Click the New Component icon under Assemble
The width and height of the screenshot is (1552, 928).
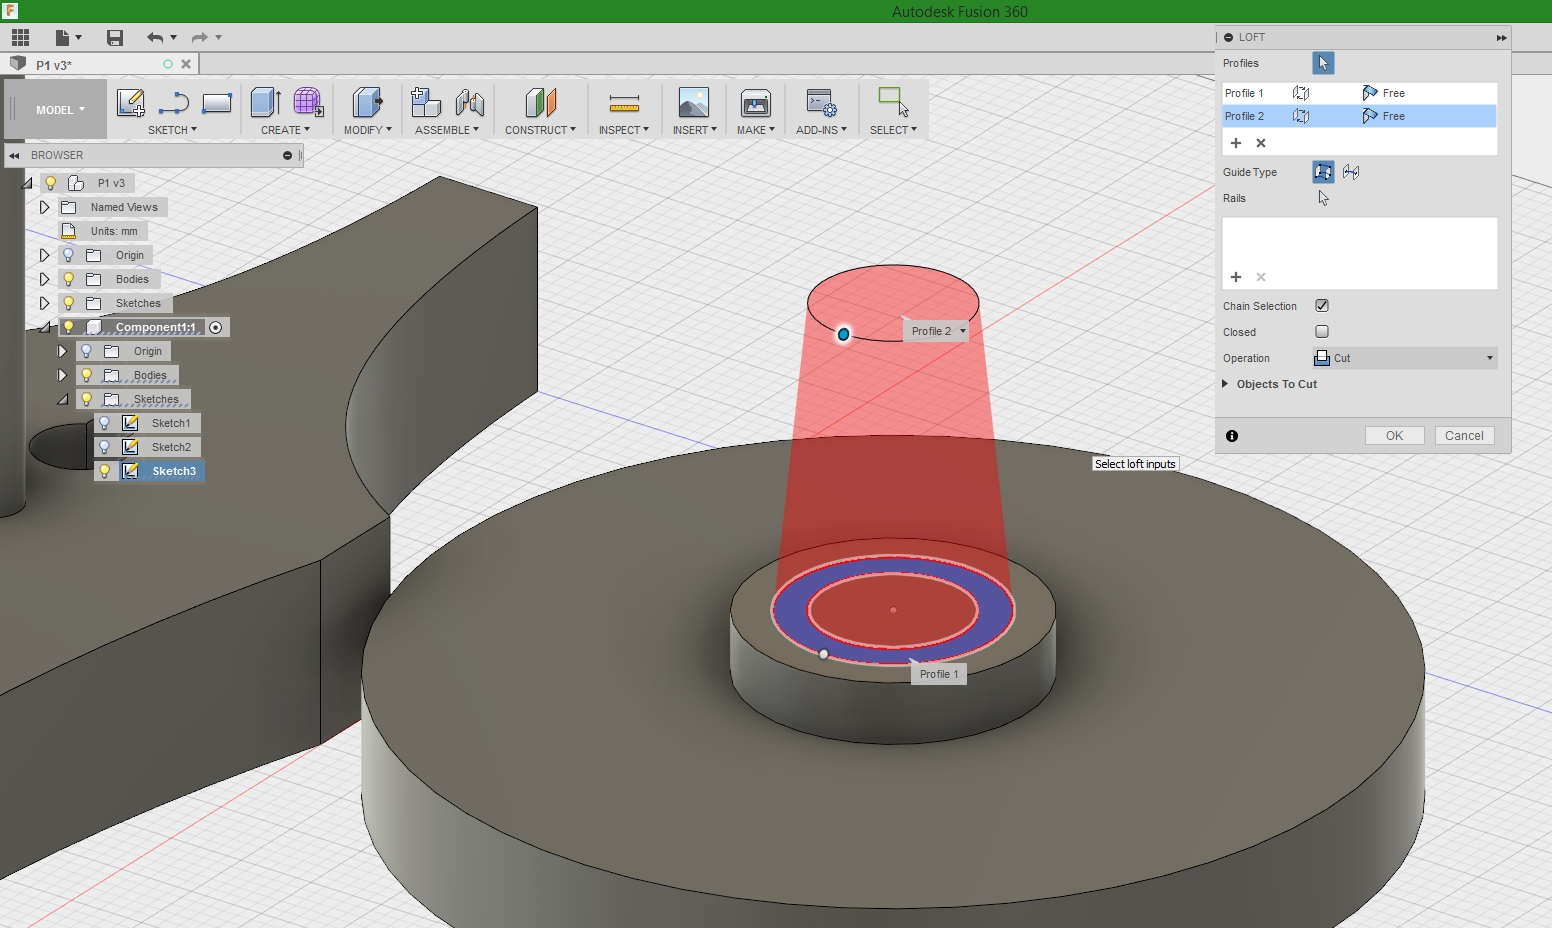(426, 102)
